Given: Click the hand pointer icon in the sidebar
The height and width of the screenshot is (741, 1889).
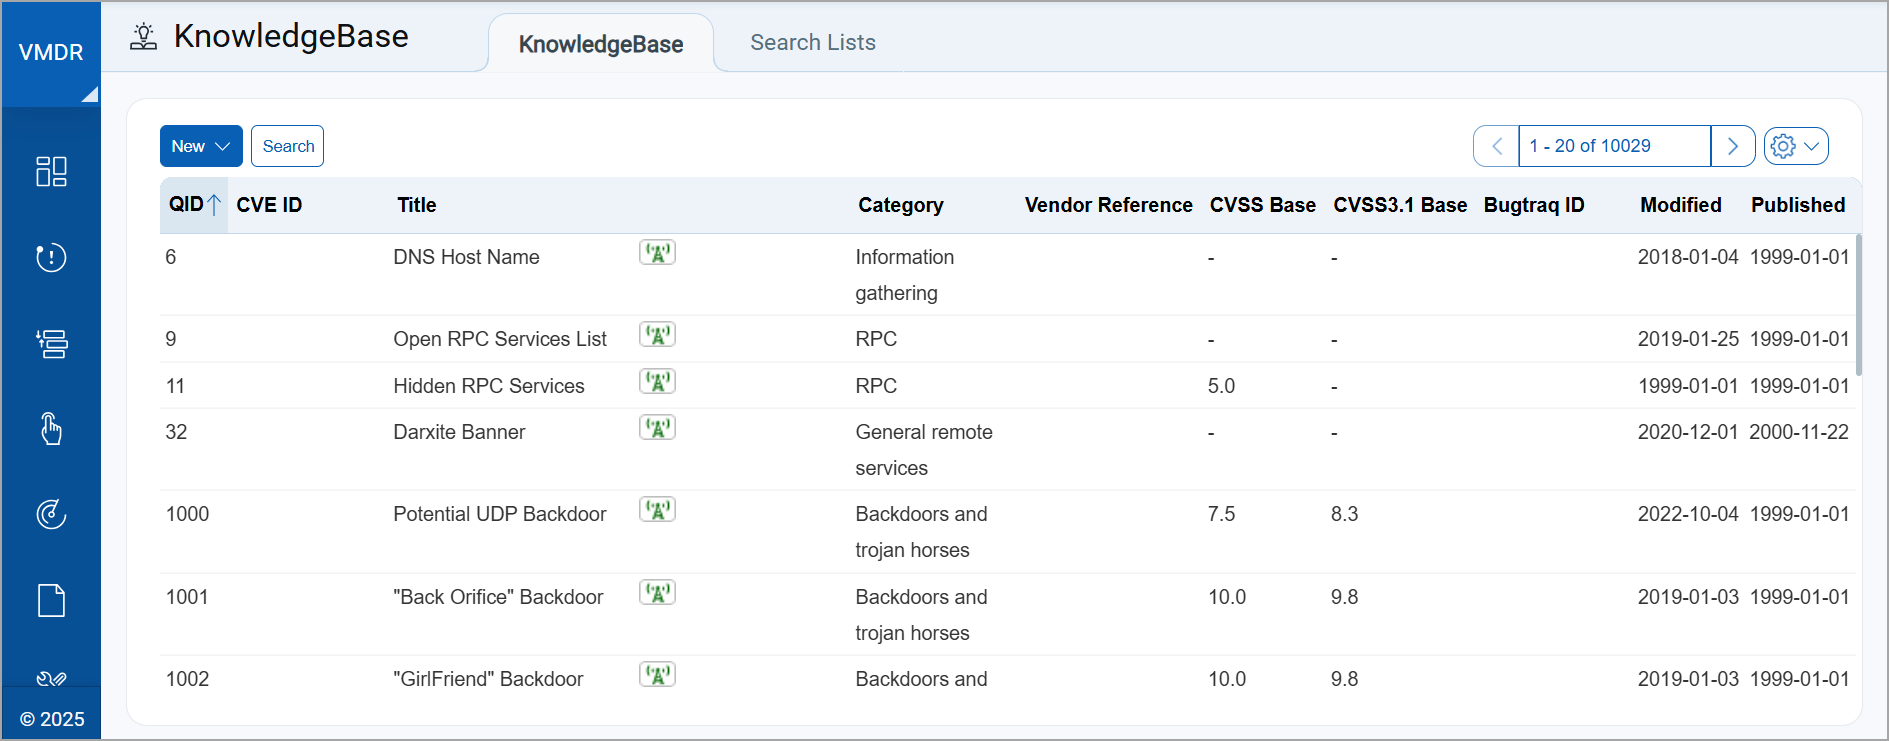Looking at the screenshot, I should click(51, 429).
